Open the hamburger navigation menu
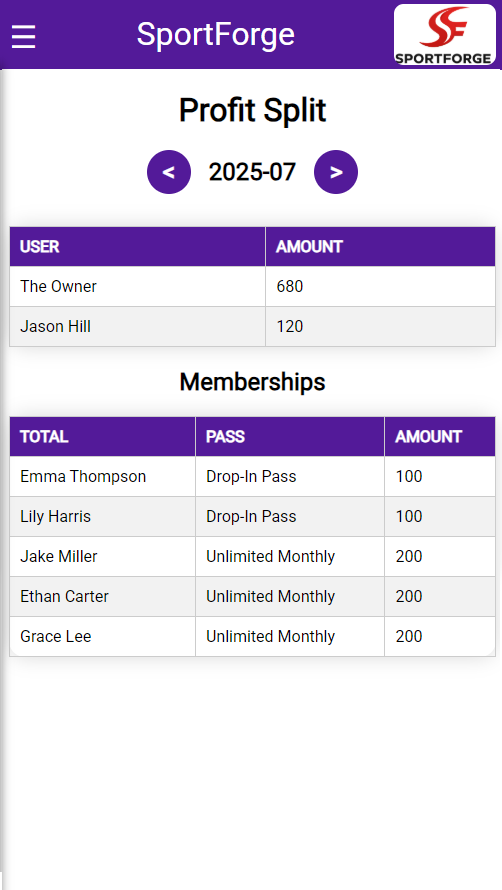The height and width of the screenshot is (890, 502). [23, 36]
